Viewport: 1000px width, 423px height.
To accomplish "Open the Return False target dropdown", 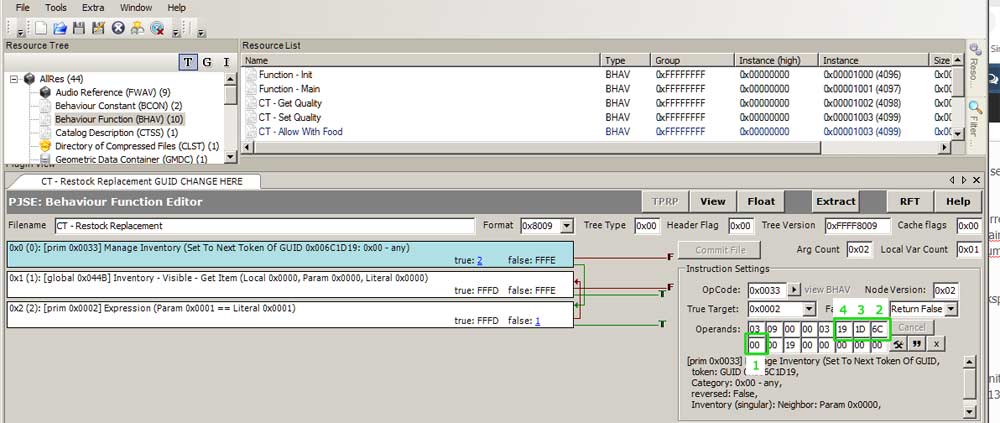I will (x=950, y=309).
